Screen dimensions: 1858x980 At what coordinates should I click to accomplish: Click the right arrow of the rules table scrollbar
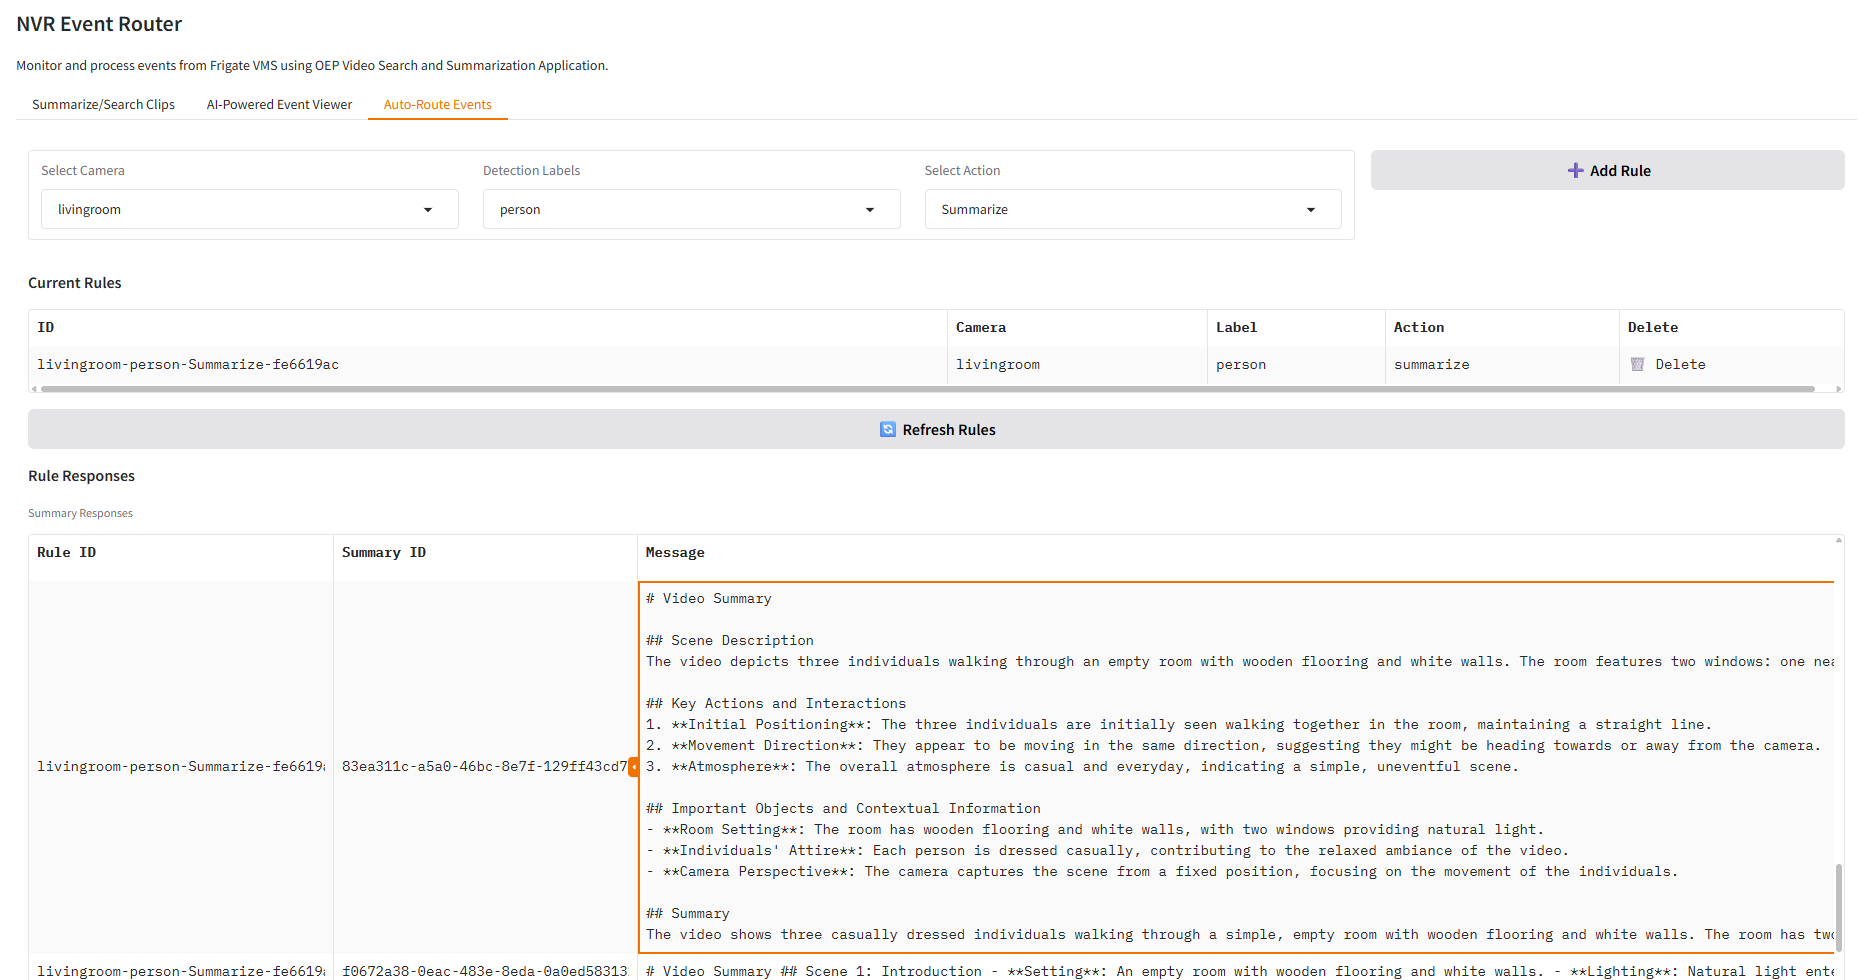click(x=1838, y=389)
